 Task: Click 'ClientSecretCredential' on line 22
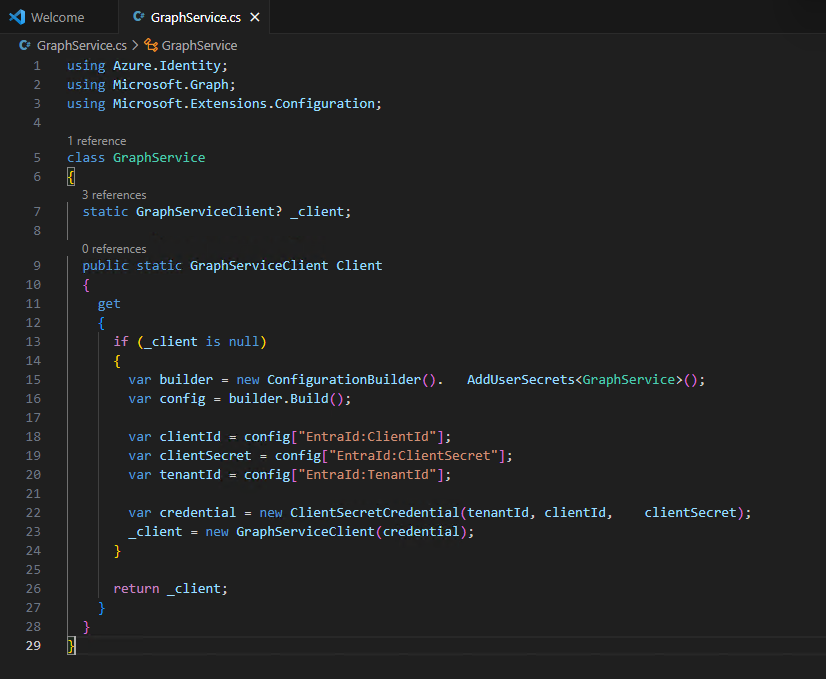375,513
